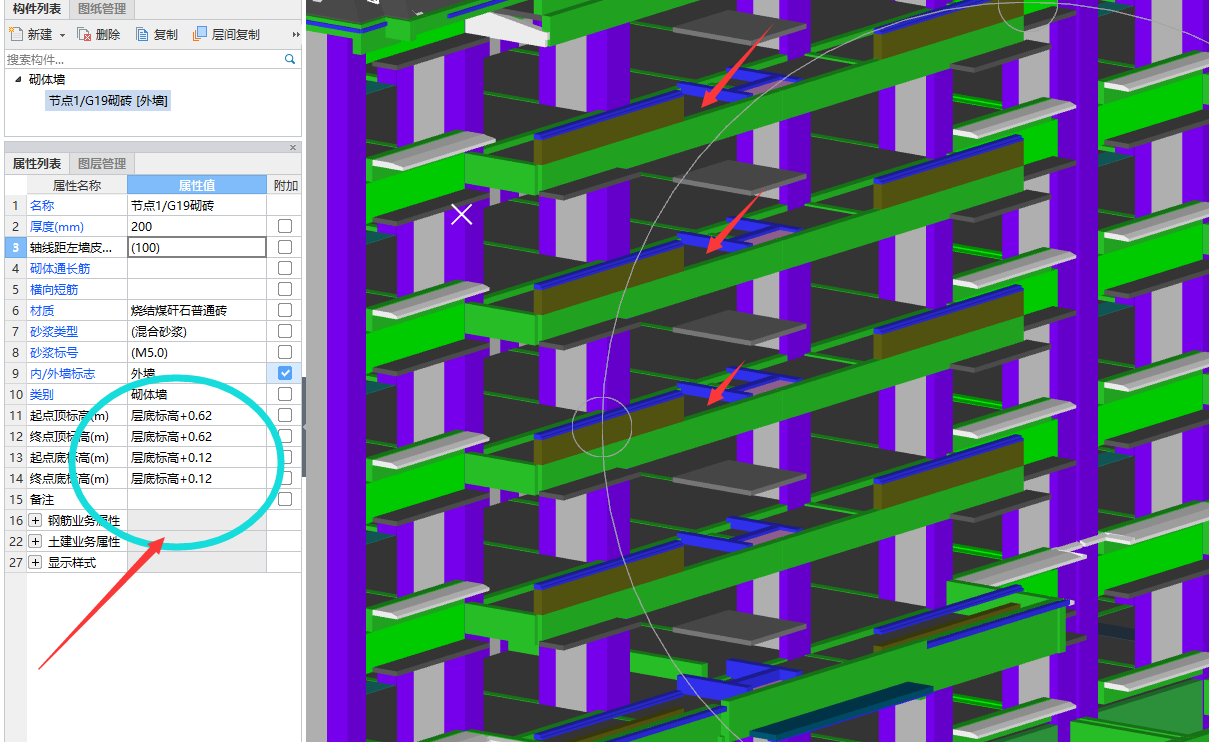Click the 厚度(mm) property name

pyautogui.click(x=57, y=226)
